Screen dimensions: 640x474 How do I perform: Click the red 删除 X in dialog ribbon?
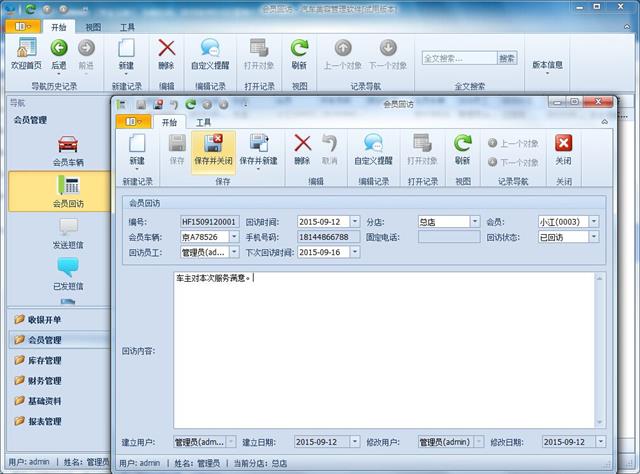[302, 144]
